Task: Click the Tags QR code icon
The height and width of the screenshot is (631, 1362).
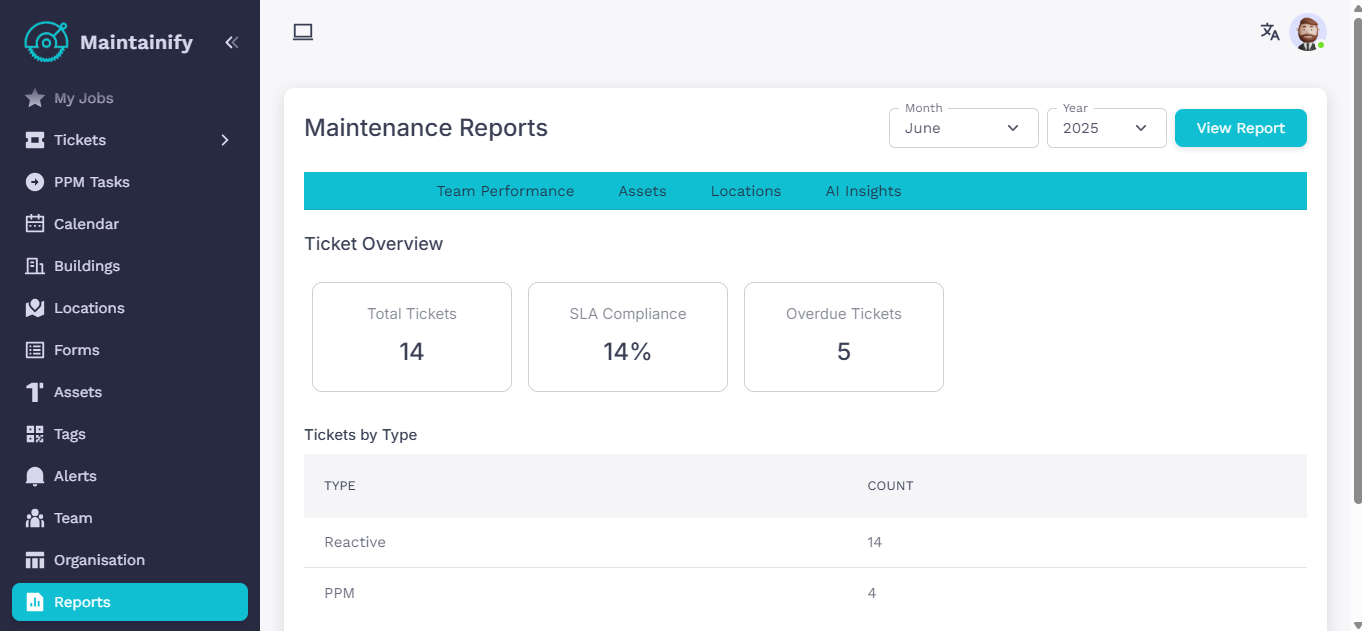Action: (x=35, y=434)
